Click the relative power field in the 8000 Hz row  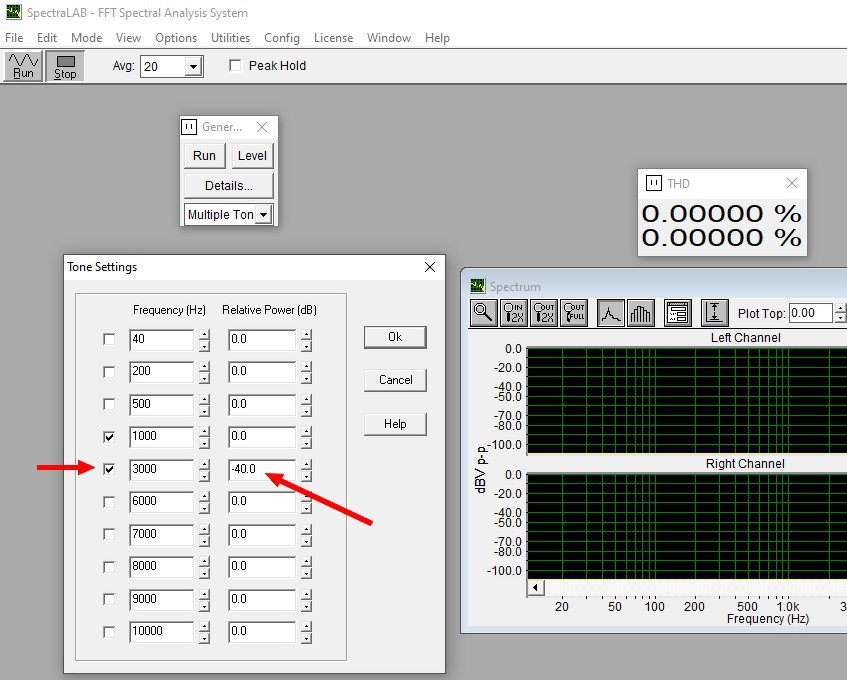click(x=262, y=567)
